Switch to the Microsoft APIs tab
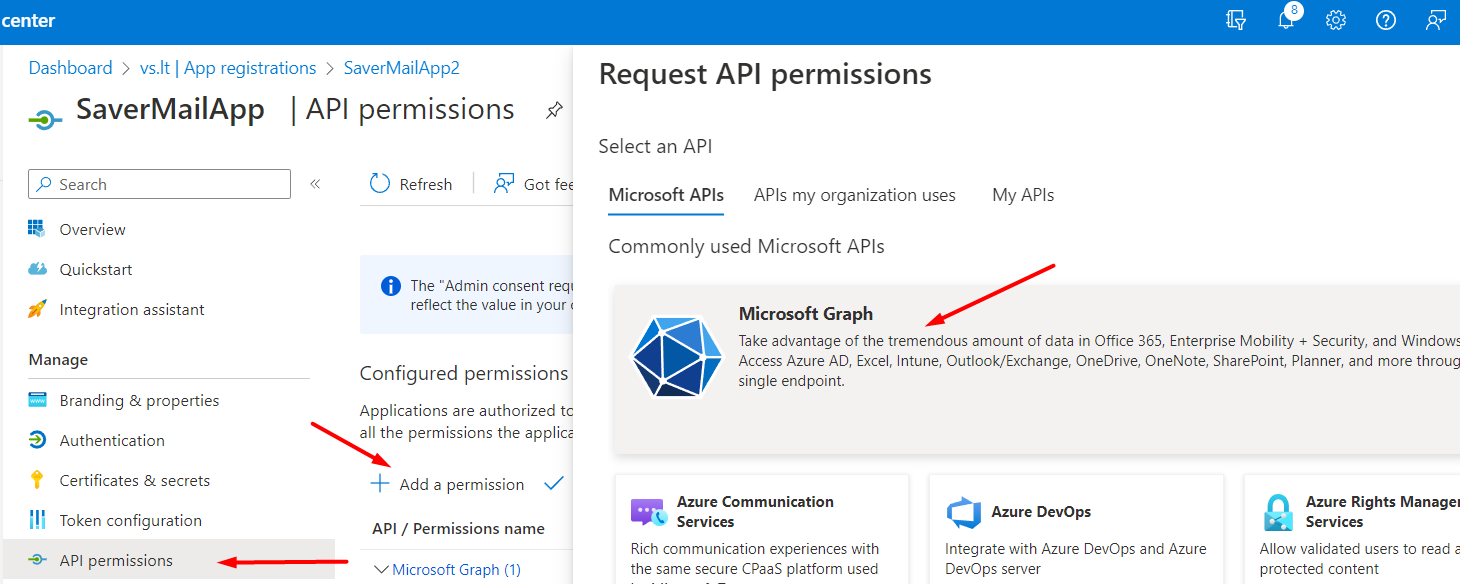The width and height of the screenshot is (1460, 584). click(x=666, y=195)
